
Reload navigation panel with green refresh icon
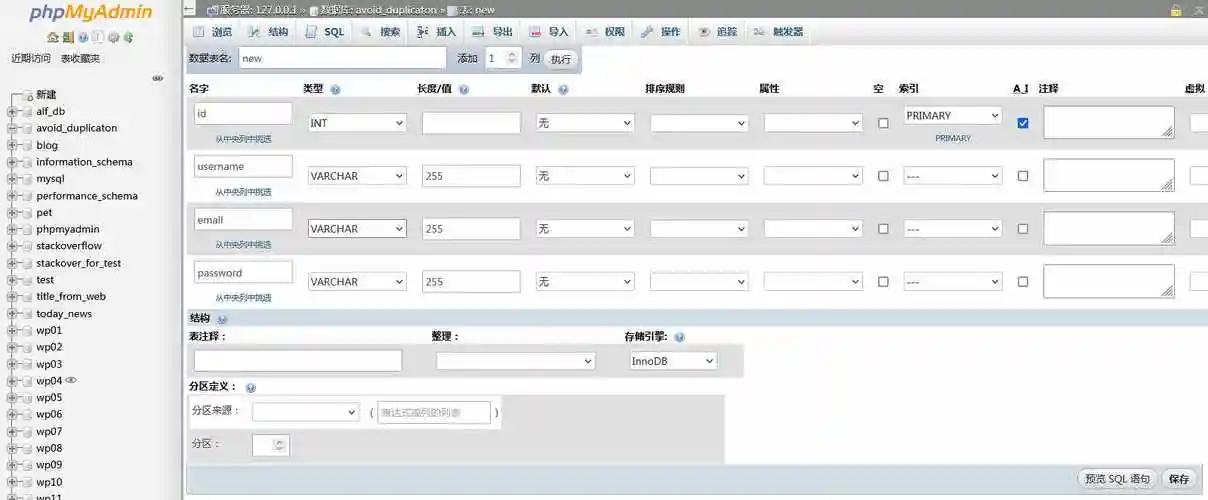(x=128, y=37)
